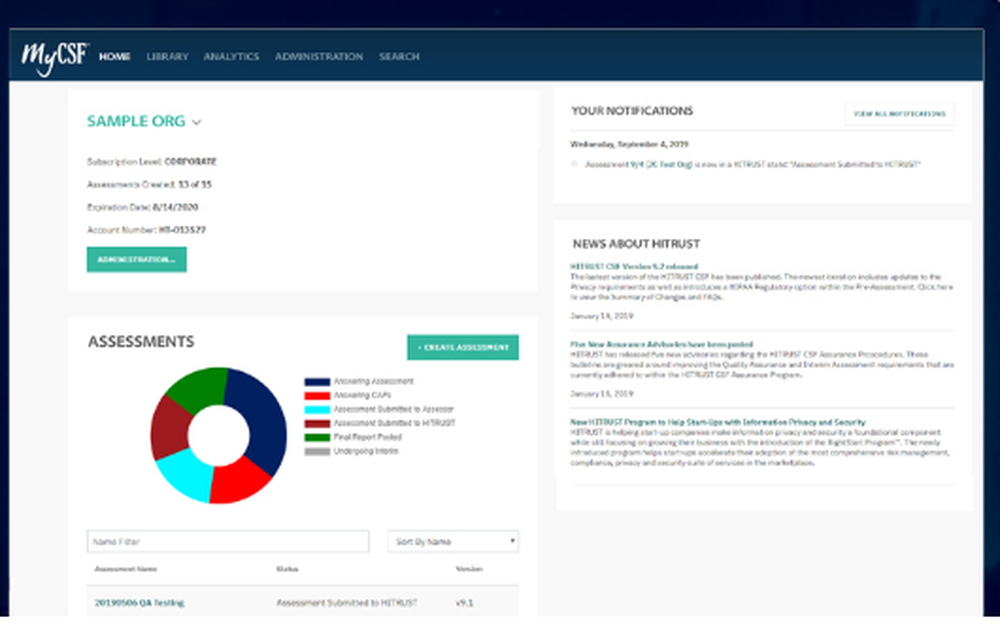
Task: Open the 20190506 QA Testing assessment
Action: coord(140,603)
